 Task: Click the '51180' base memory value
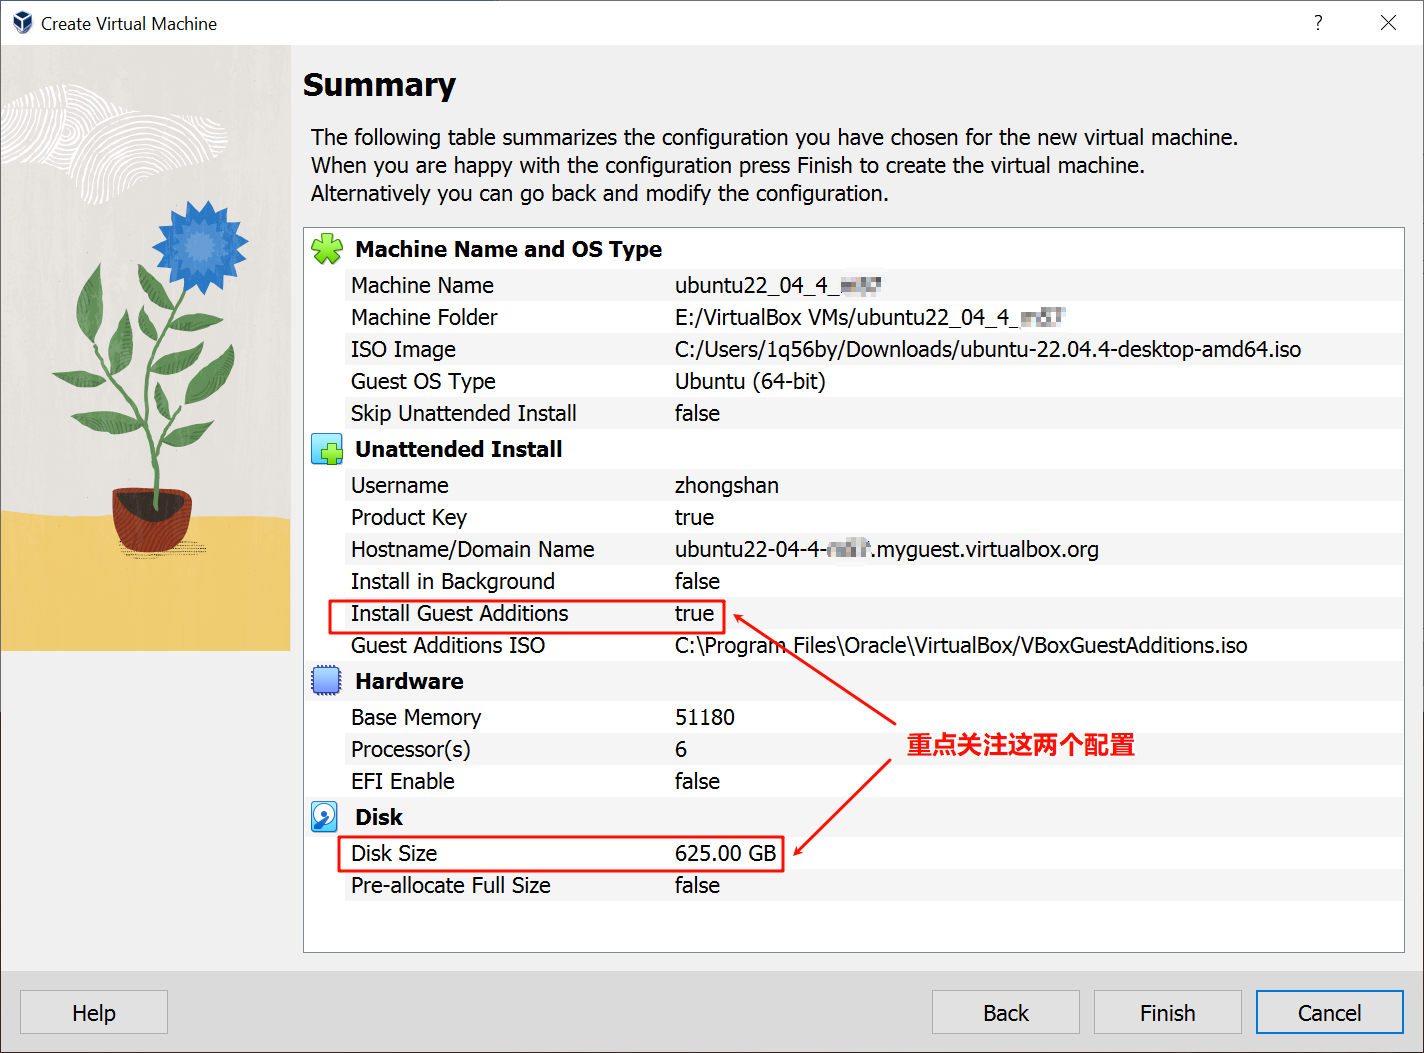pyautogui.click(x=705, y=717)
